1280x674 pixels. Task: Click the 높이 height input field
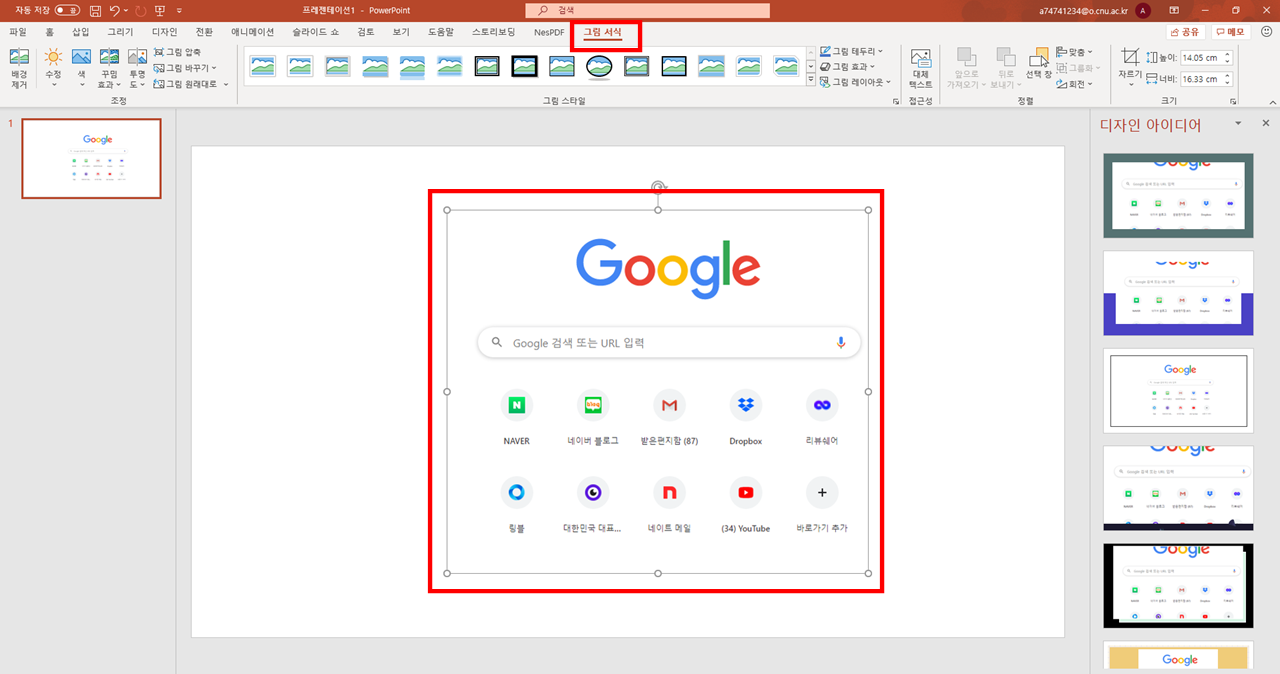click(1200, 58)
